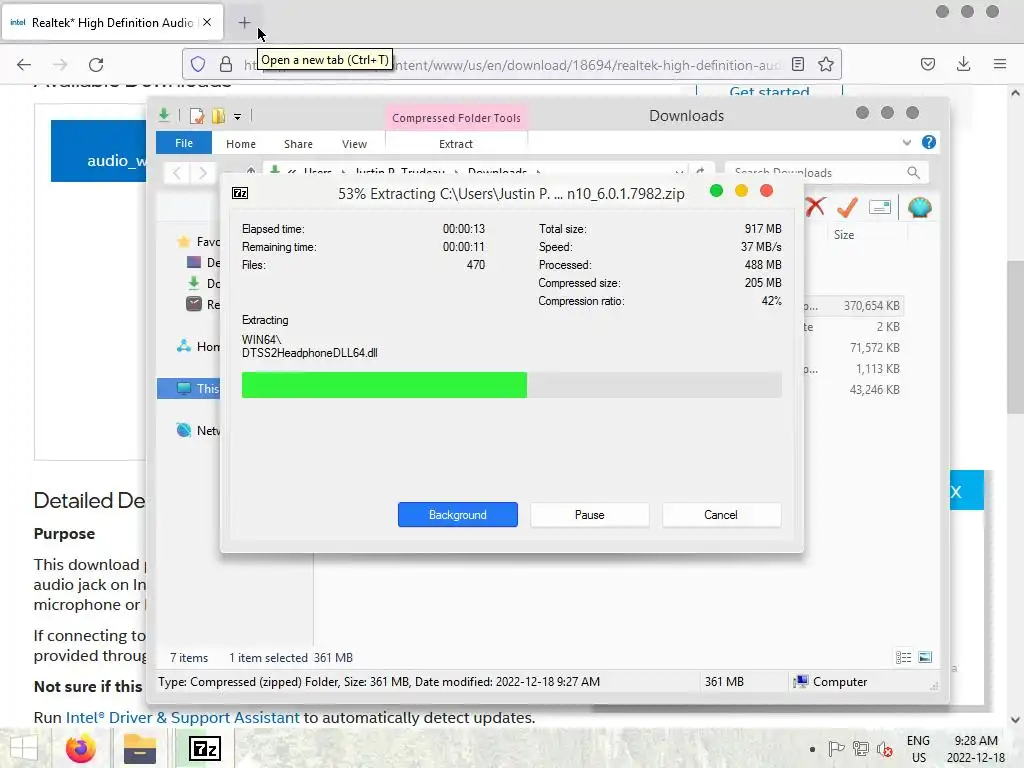1024x768 pixels.
Task: Show site security padlock info
Action: pyautogui.click(x=225, y=64)
